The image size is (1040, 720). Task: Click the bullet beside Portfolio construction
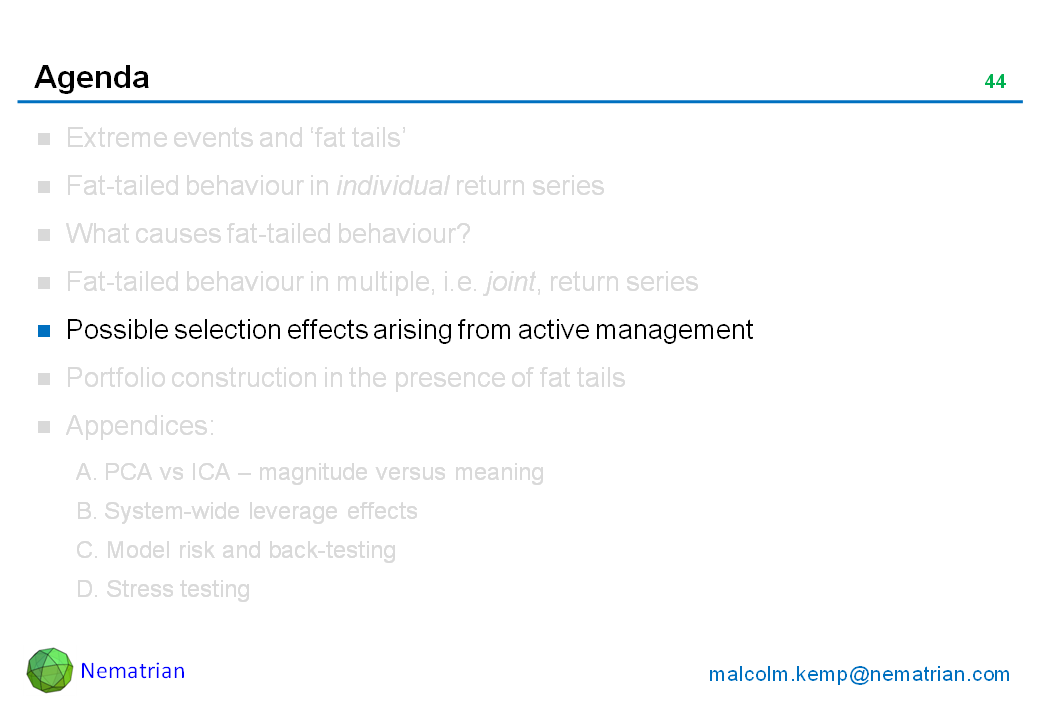click(44, 379)
